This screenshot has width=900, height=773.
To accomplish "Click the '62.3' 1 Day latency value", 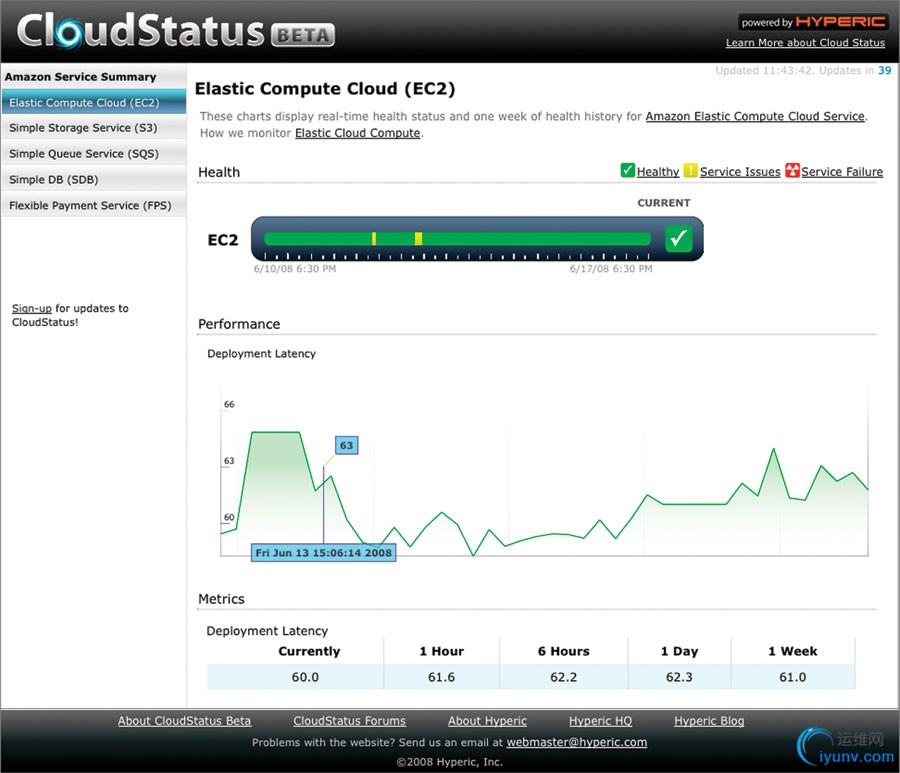I will (679, 677).
